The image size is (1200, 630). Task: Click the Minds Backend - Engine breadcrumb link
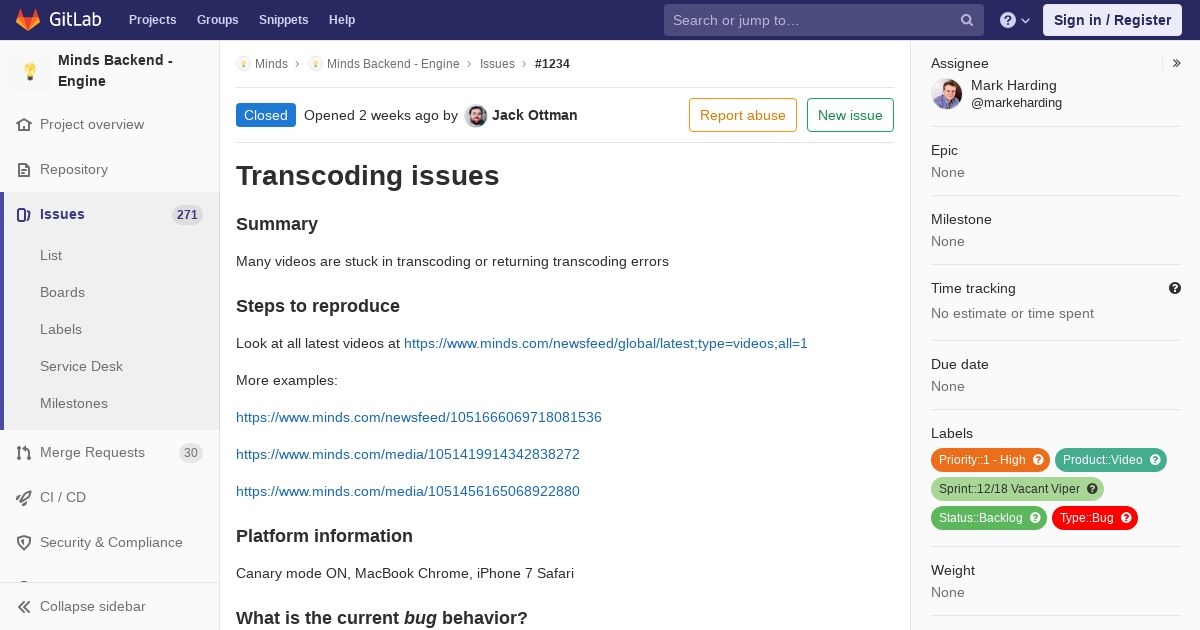(393, 64)
